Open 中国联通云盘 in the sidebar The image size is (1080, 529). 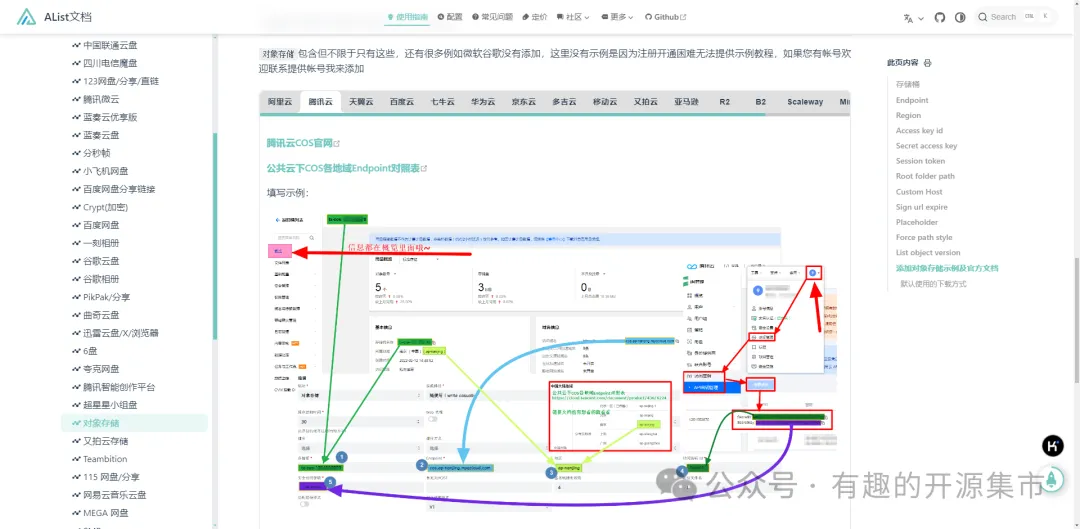pos(110,45)
